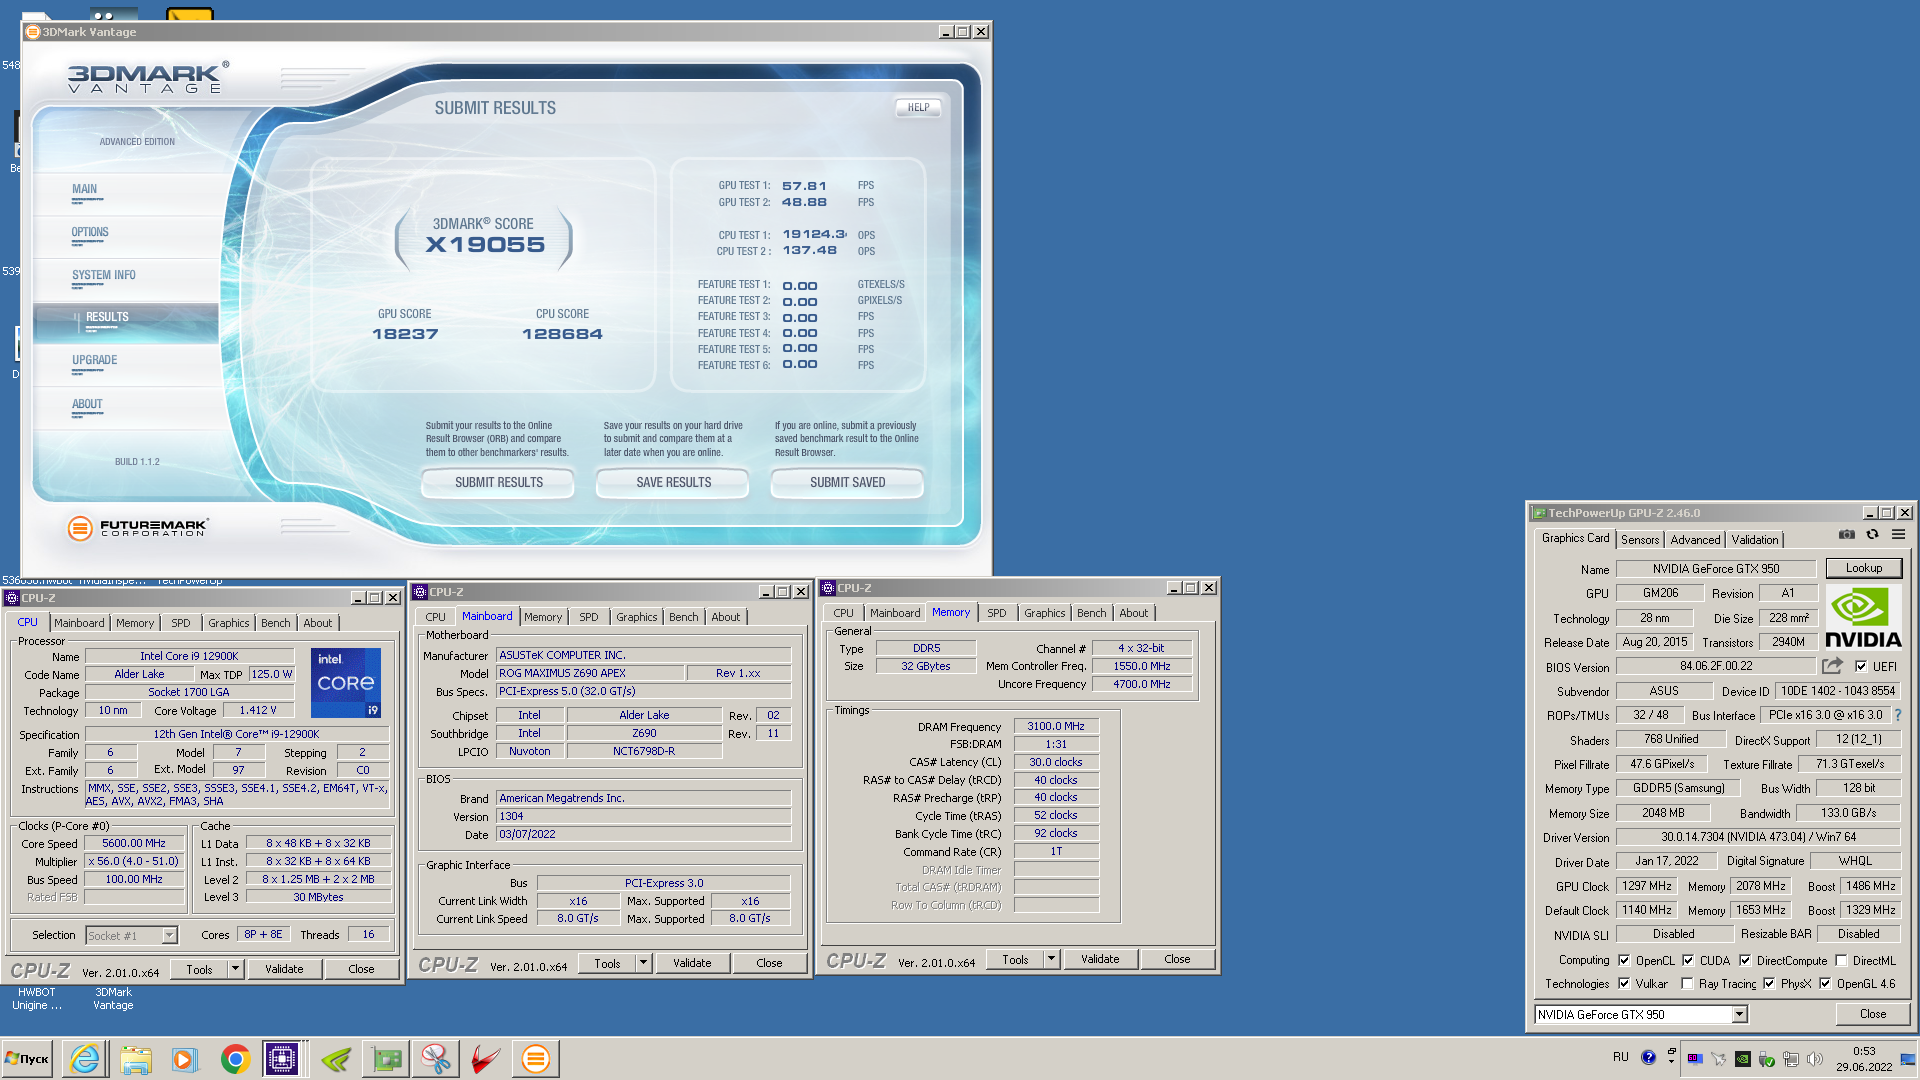
Task: Open the Validation tab in GPU-Z
Action: 1755,540
